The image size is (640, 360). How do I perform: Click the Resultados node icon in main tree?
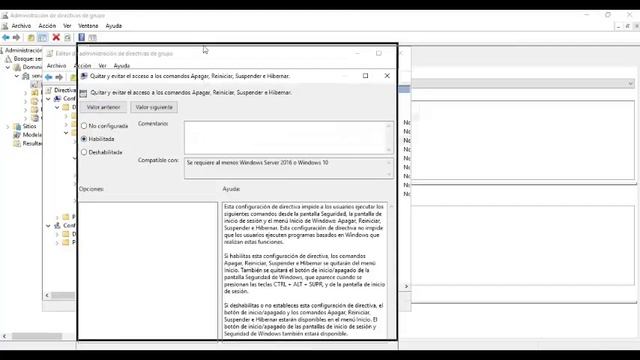[x=17, y=144]
